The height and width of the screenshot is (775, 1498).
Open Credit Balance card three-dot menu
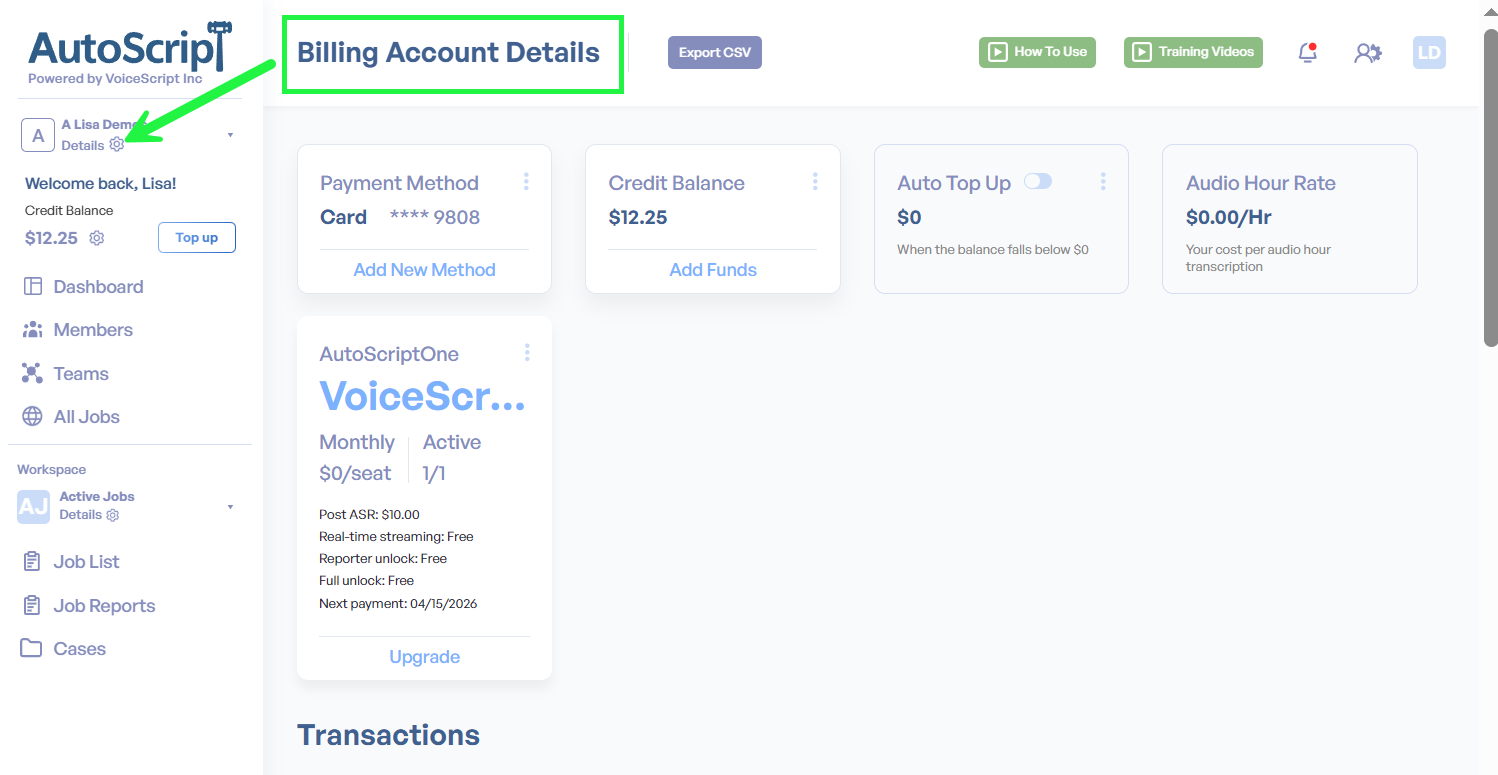pos(815,181)
